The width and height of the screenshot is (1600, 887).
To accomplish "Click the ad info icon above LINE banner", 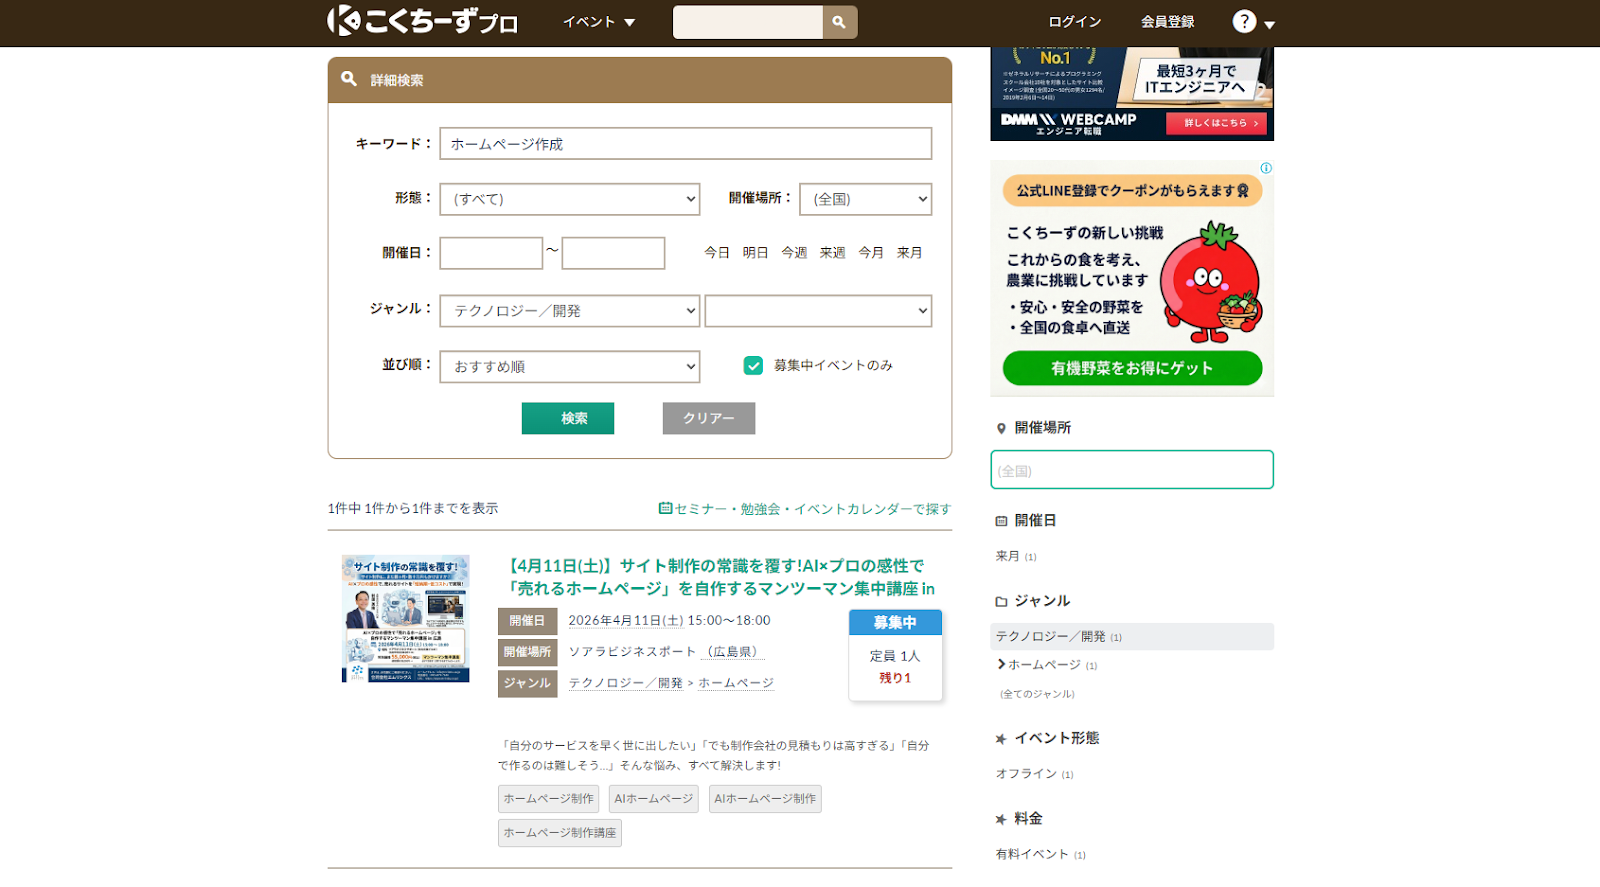I will click(1266, 168).
